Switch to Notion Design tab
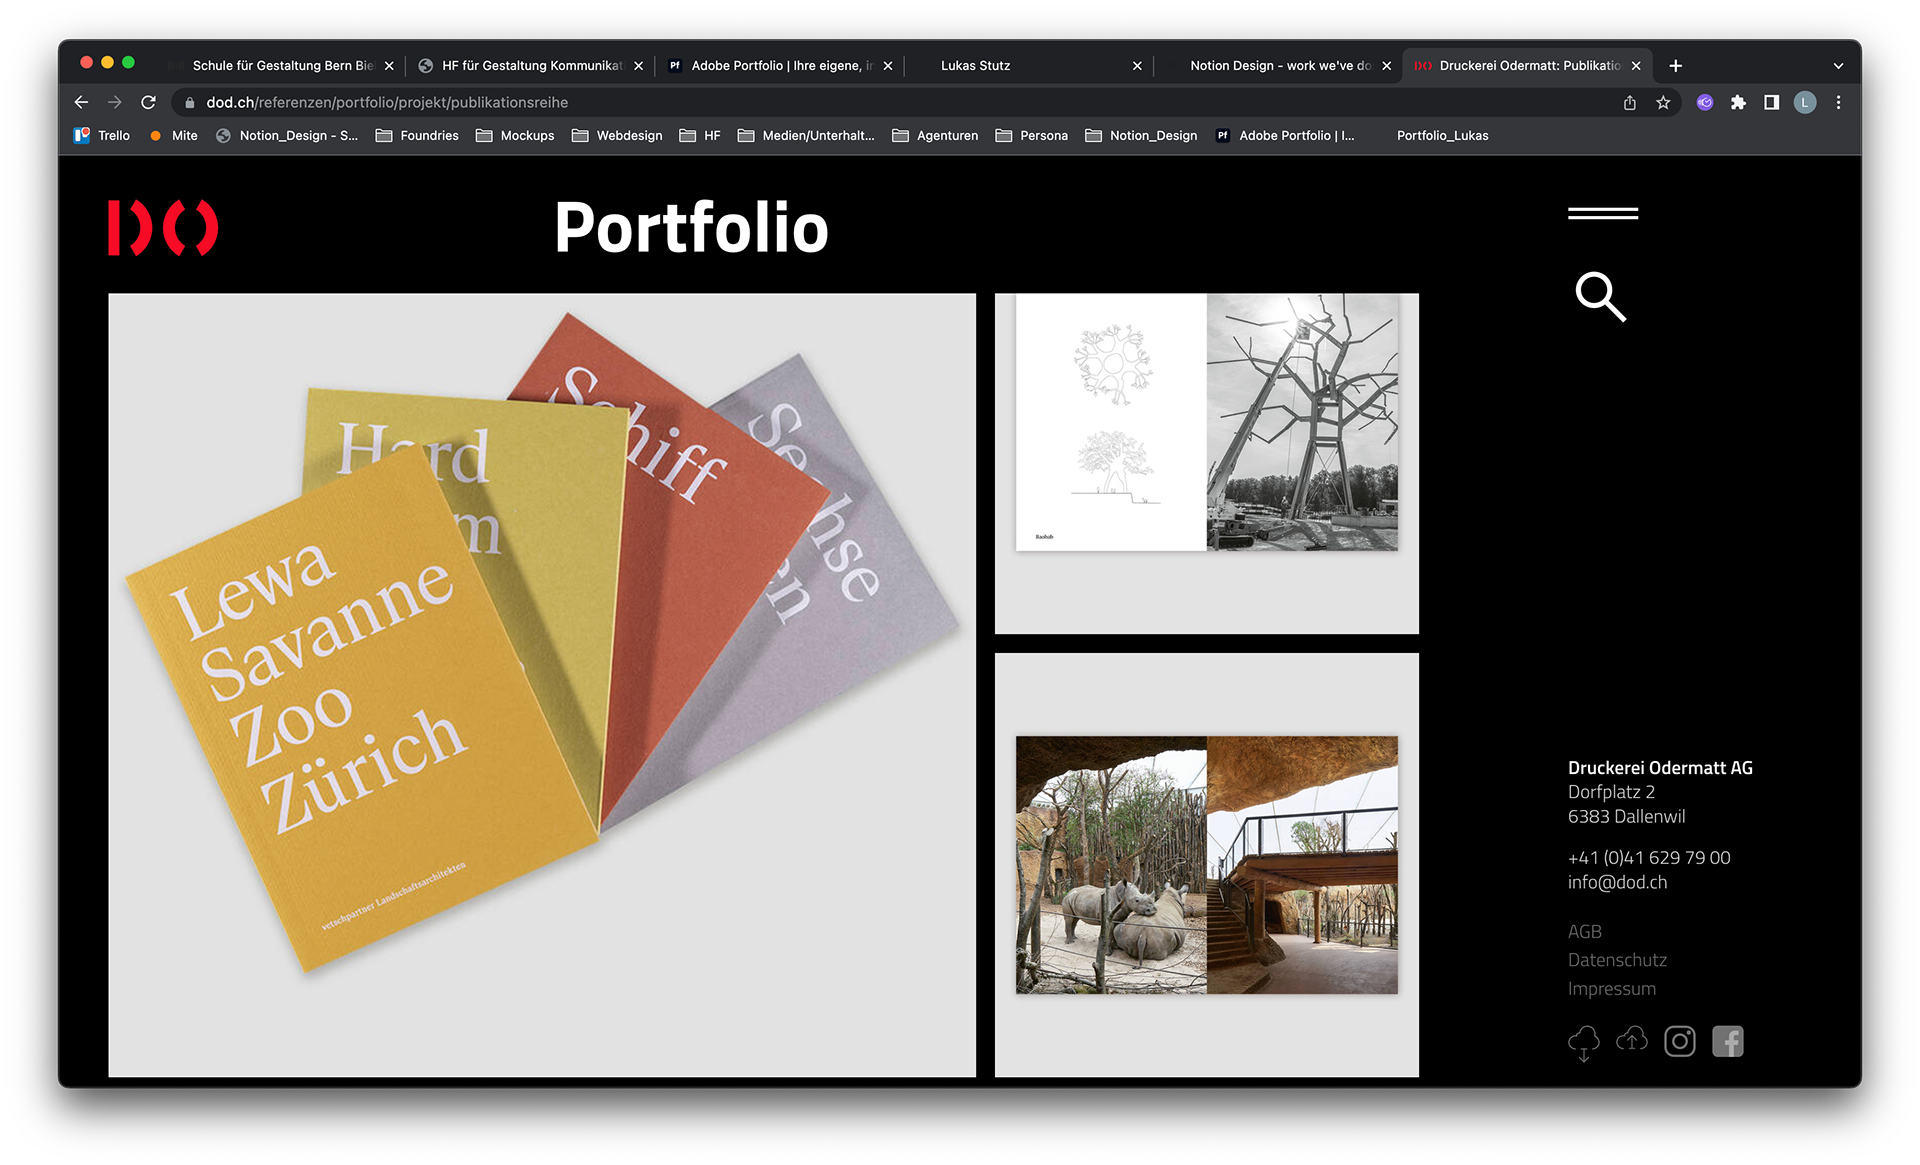 (x=1279, y=66)
